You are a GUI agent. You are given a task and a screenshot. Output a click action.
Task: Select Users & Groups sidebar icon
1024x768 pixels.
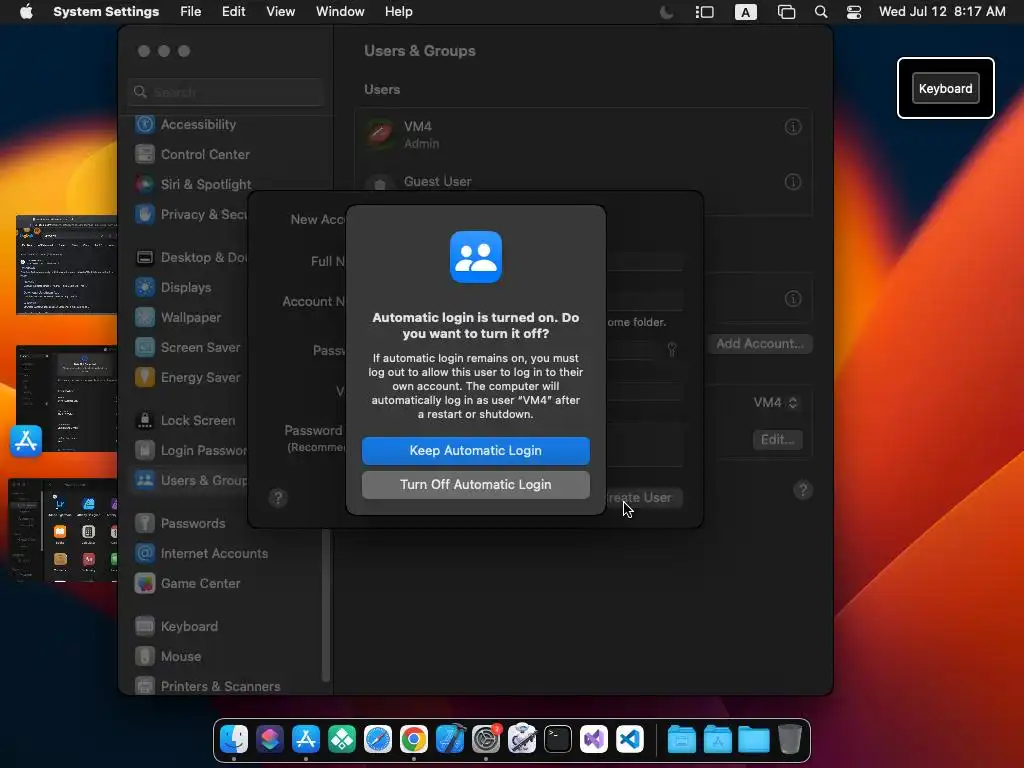point(145,481)
